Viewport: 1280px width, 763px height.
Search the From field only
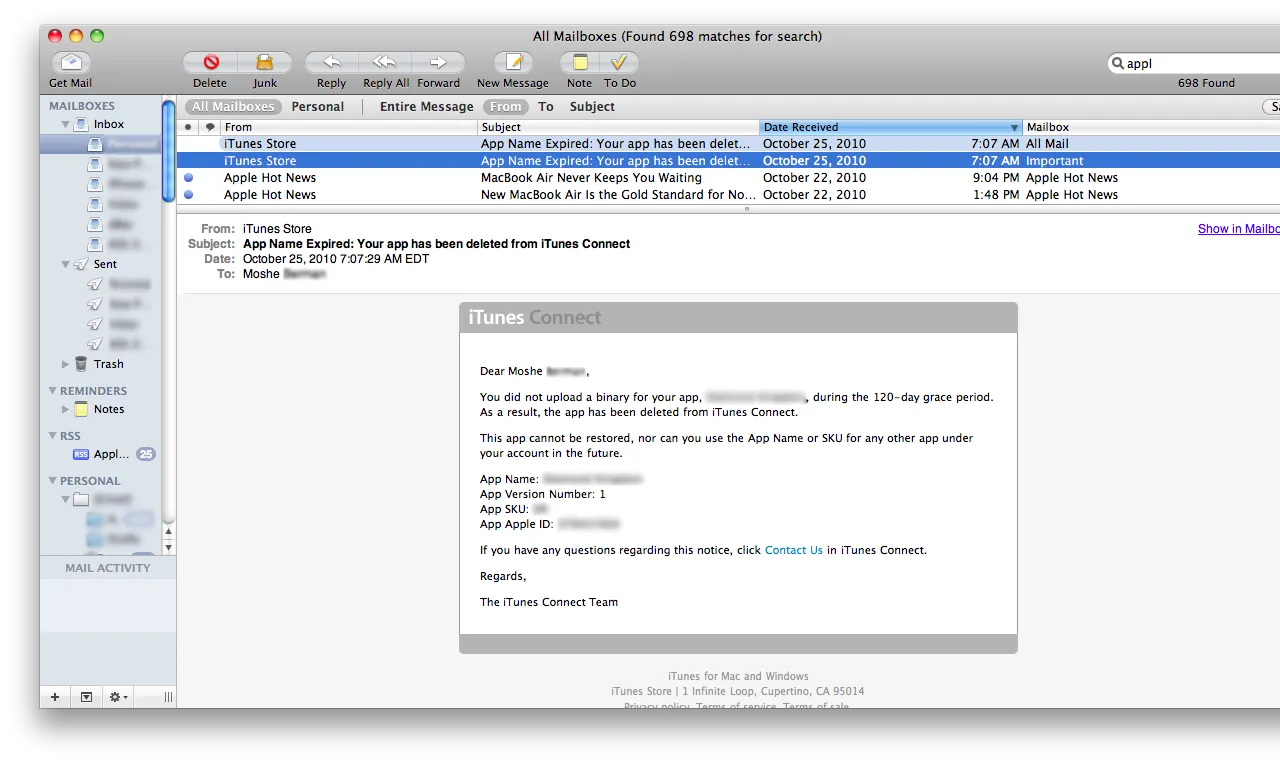(506, 107)
